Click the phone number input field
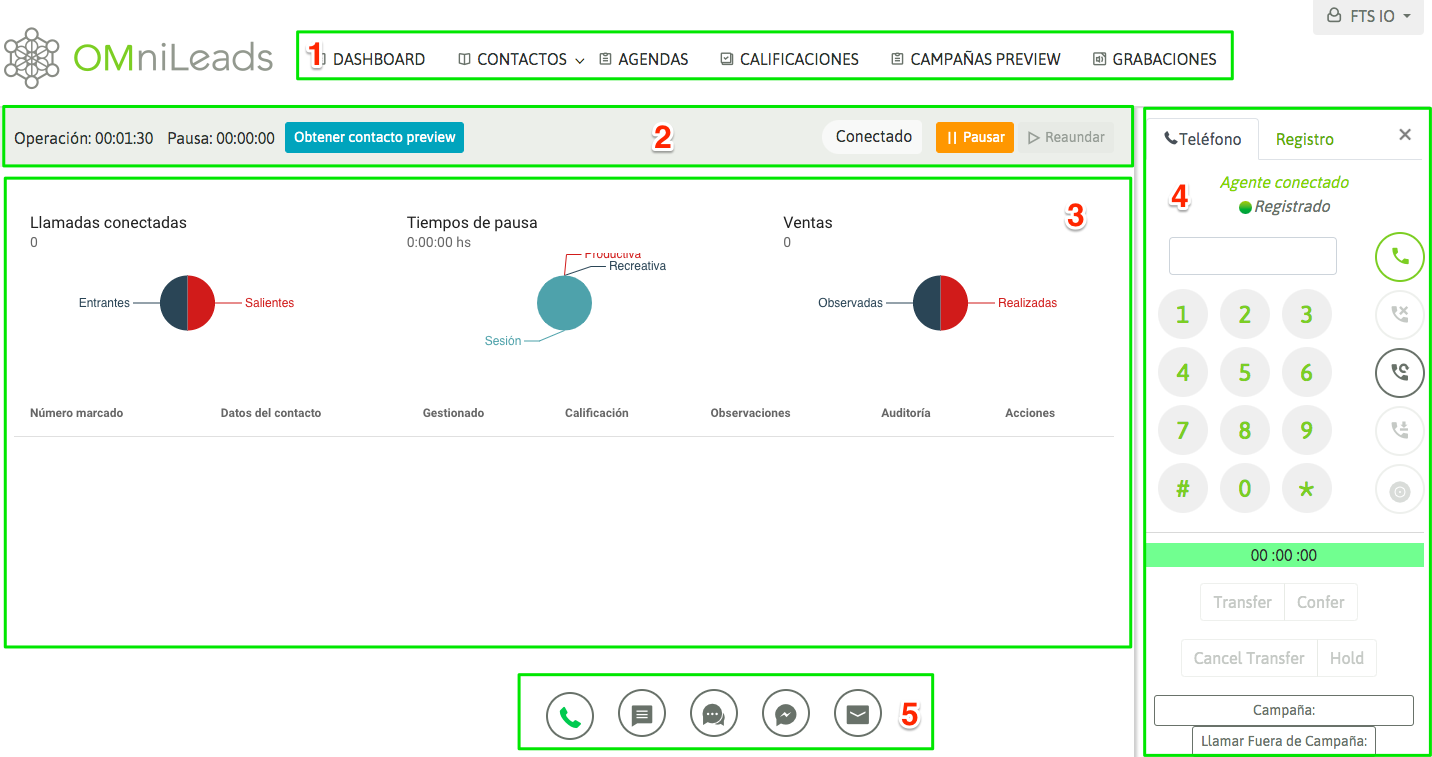This screenshot has height=757, width=1432. 1252,256
